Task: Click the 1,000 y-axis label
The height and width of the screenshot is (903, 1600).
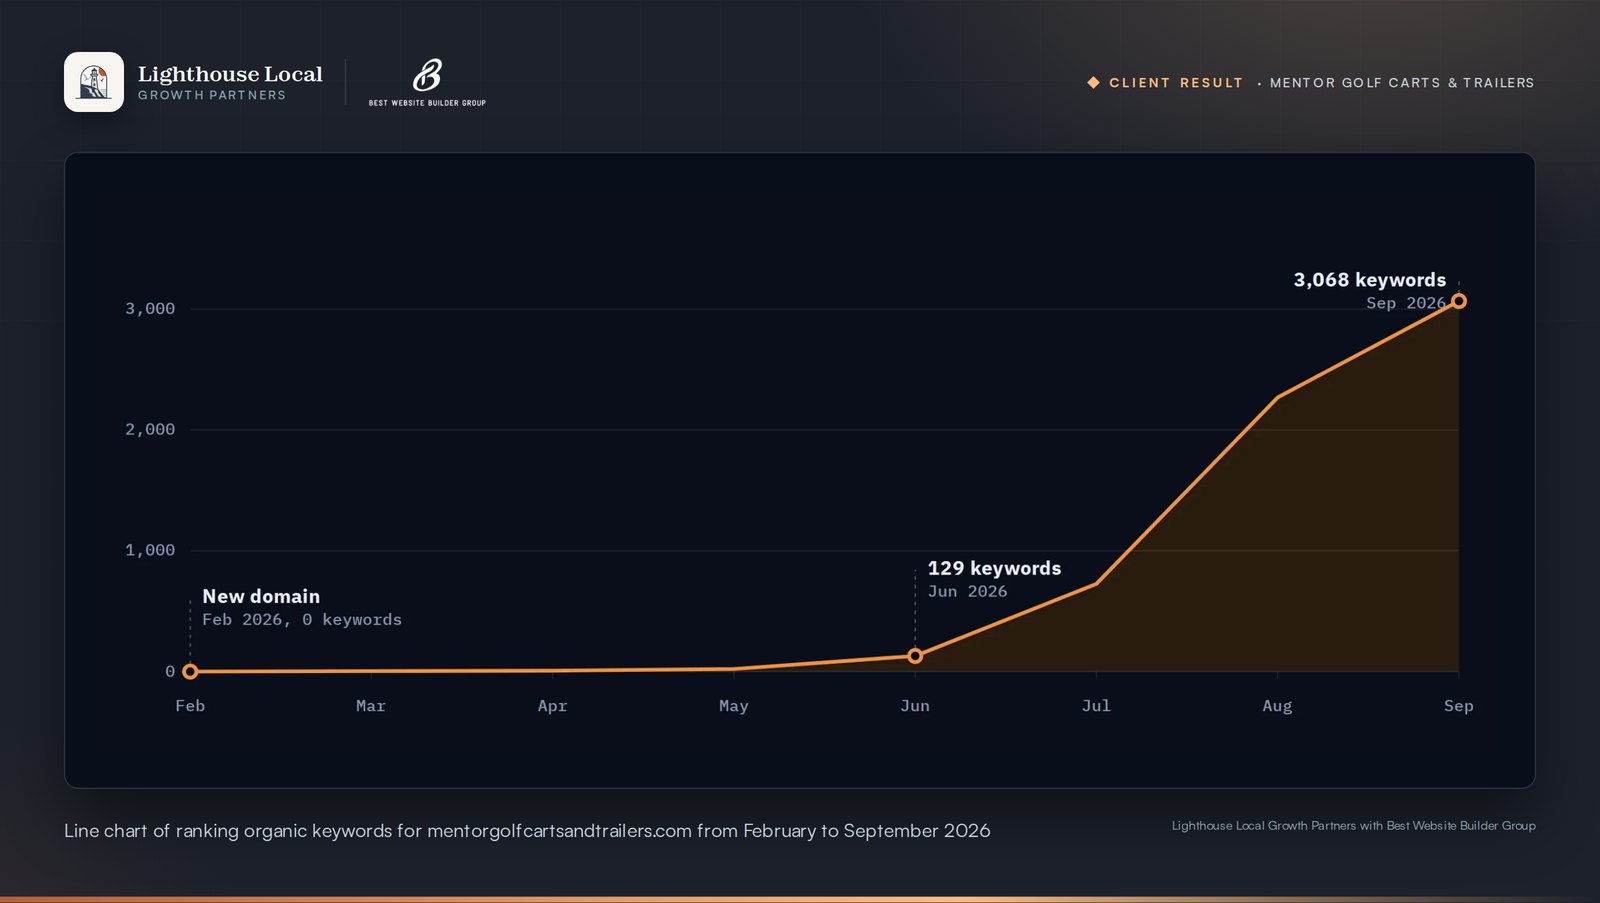Action: coord(150,550)
